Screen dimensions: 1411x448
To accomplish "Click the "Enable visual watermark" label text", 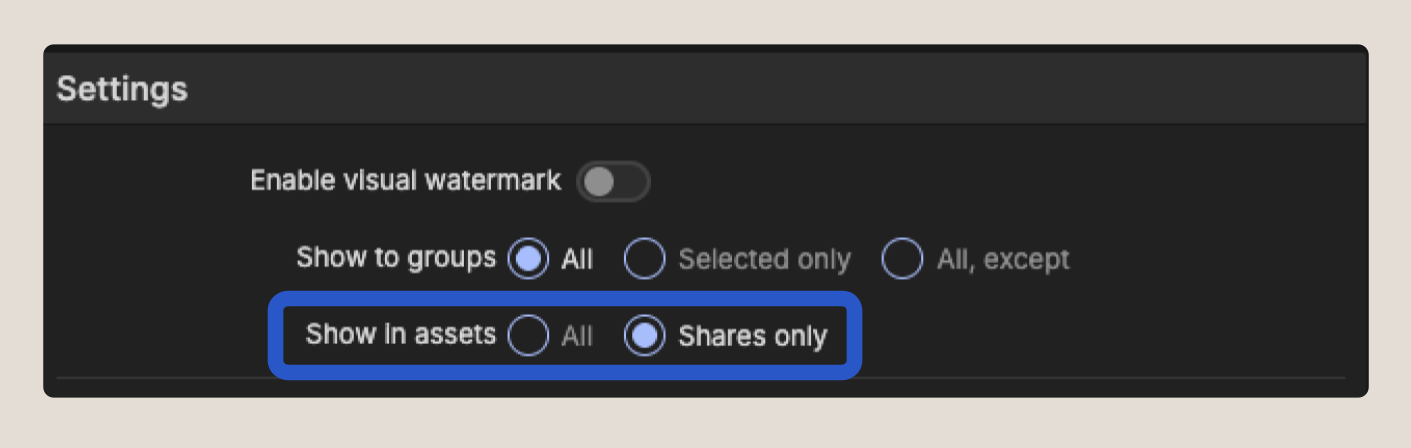I will pos(405,181).
